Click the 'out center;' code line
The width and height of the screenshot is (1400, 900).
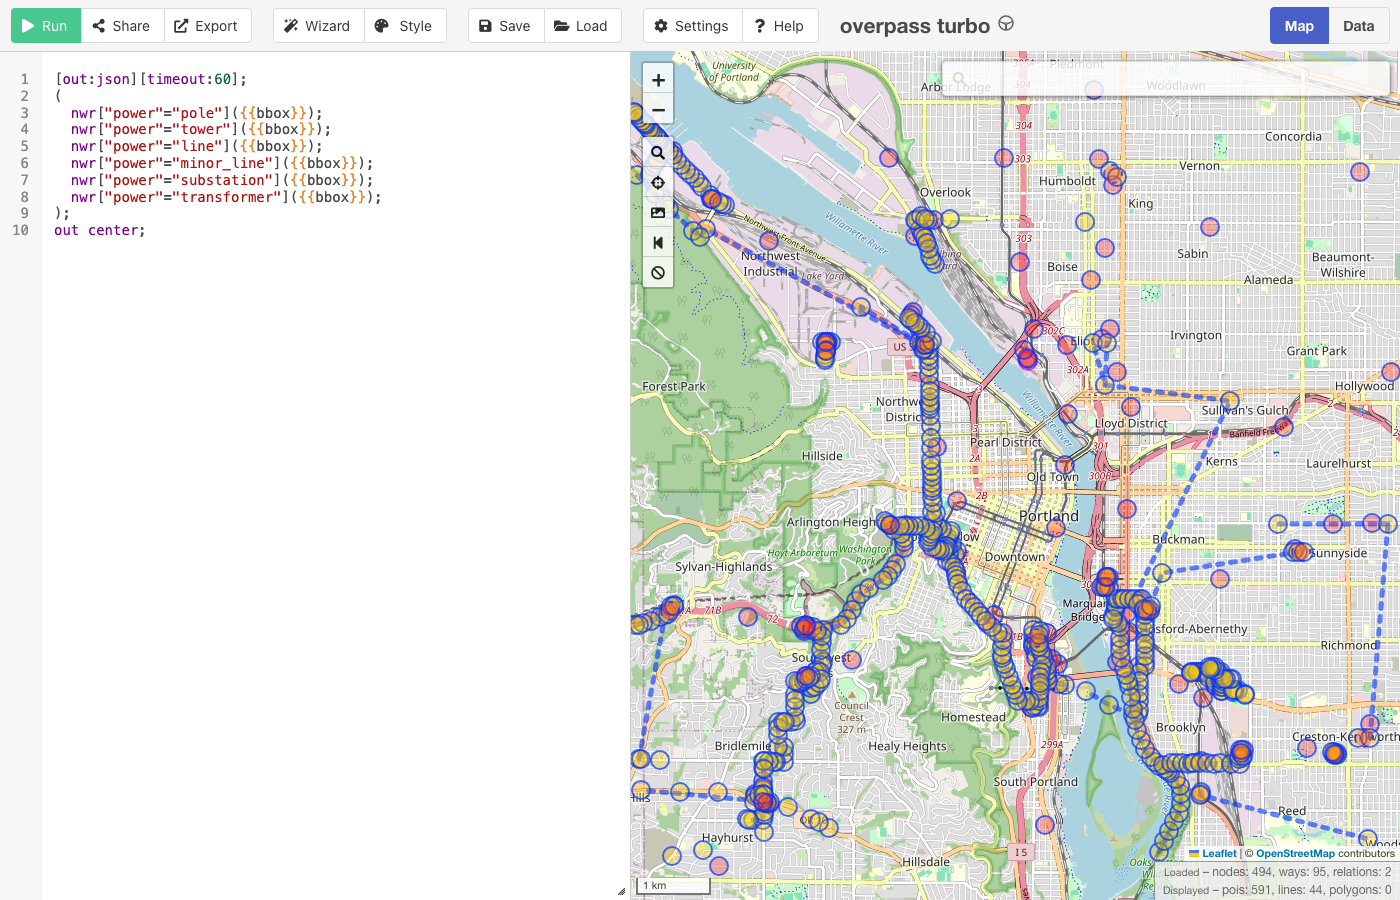point(100,230)
